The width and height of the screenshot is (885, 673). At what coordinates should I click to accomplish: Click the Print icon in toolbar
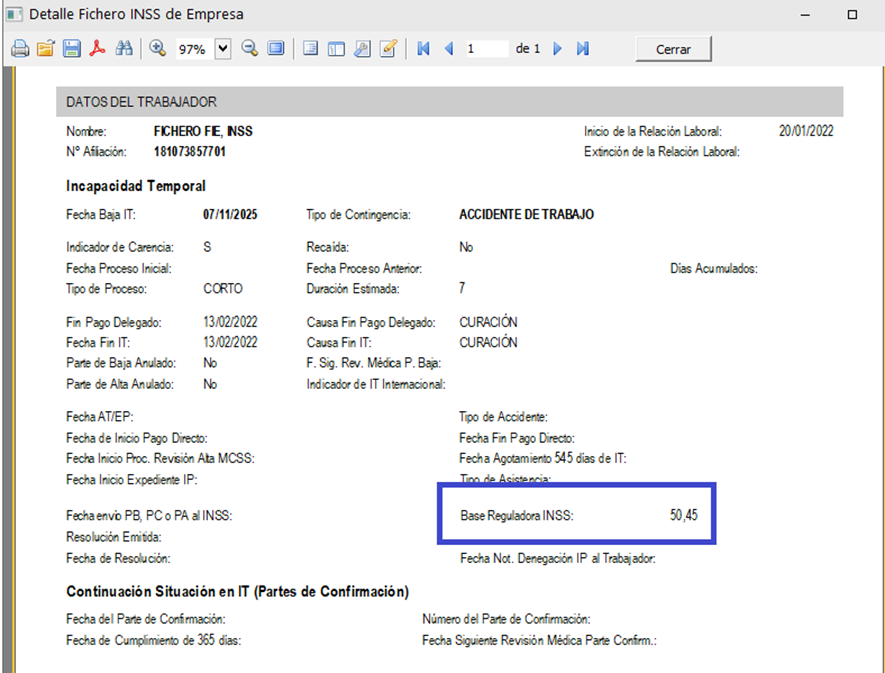[x=20, y=49]
